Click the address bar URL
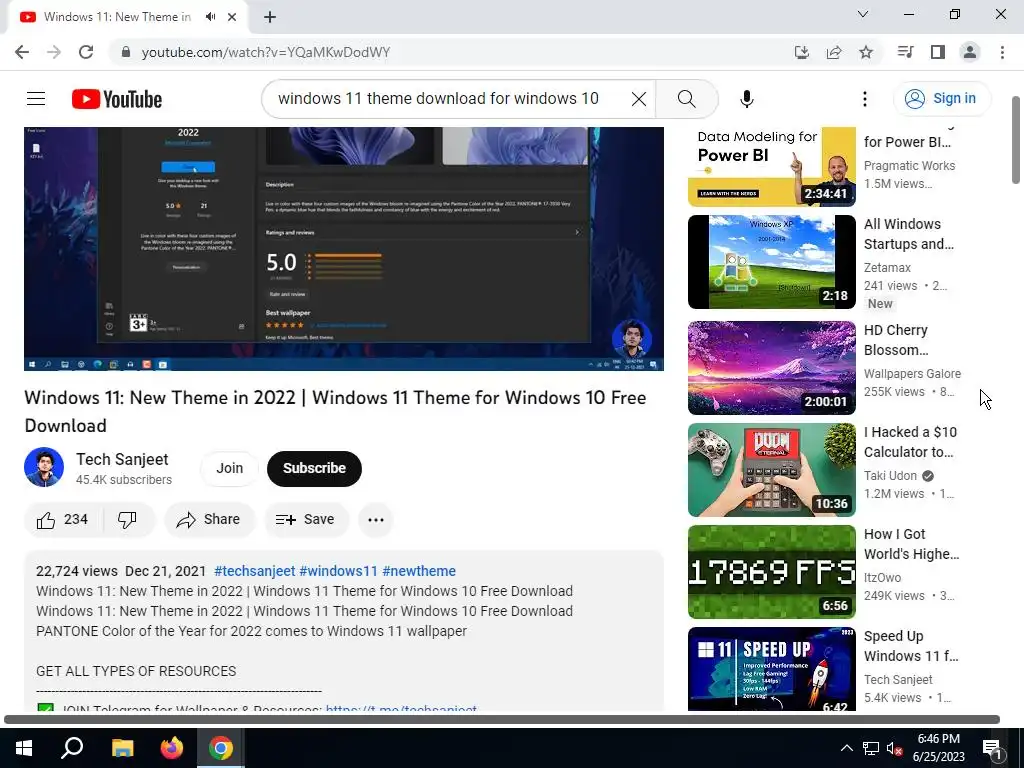1024x768 pixels. tap(265, 52)
